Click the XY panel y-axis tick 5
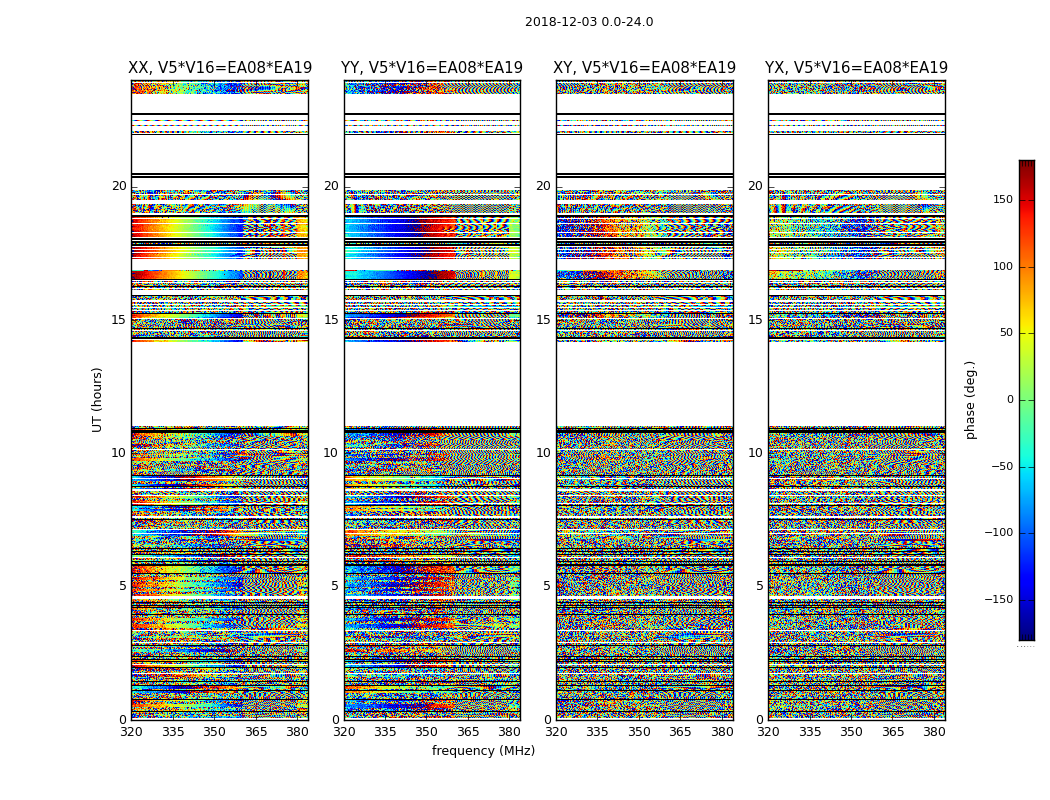 point(547,586)
